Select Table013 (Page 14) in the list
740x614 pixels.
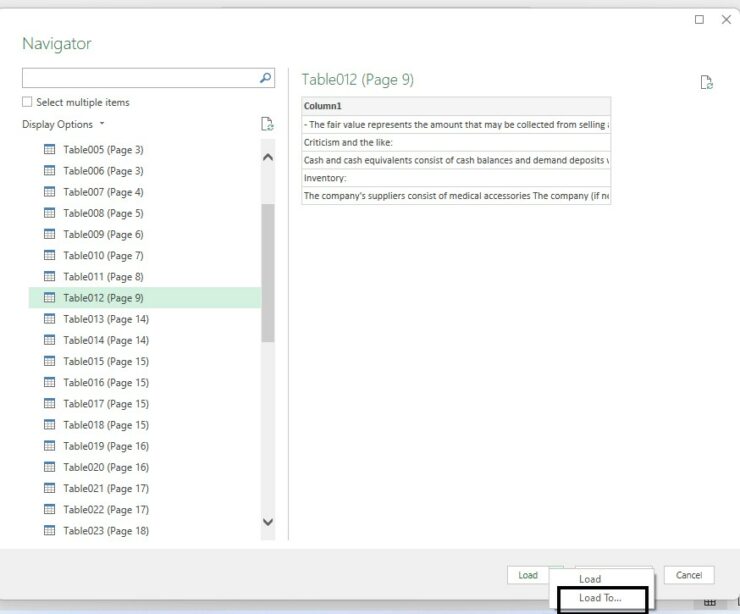pos(105,319)
